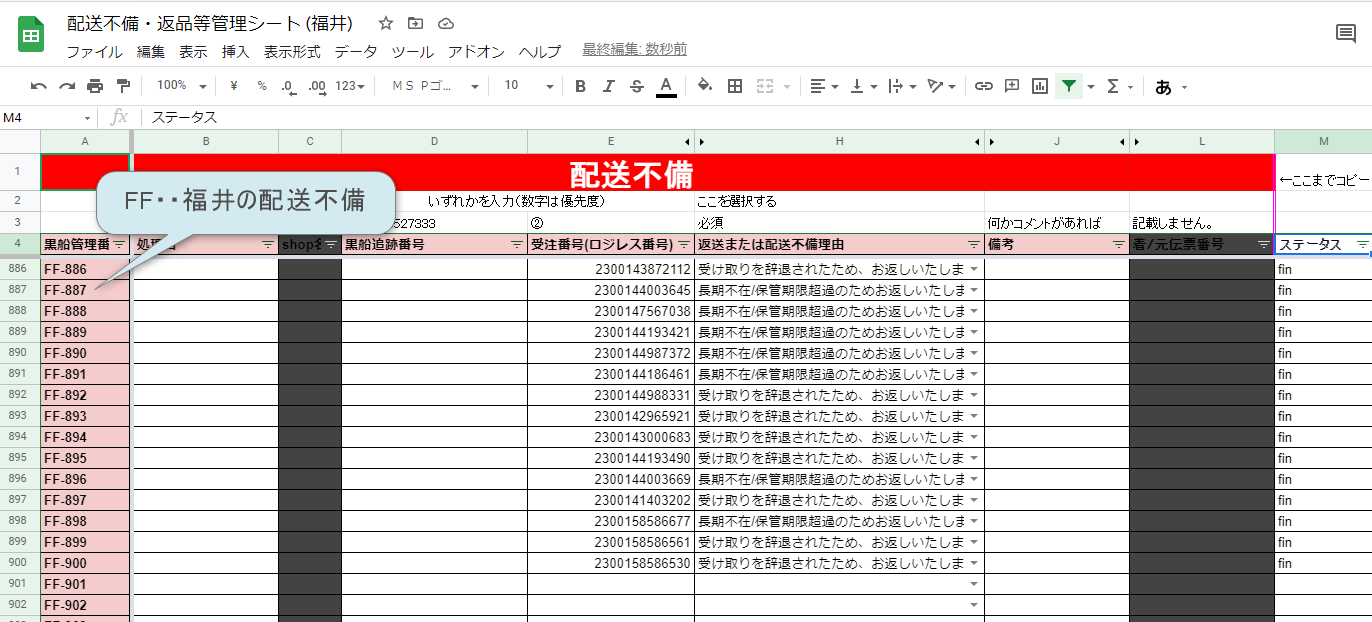This screenshot has height=622, width=1372.
Task: Select column D header
Action: point(434,142)
